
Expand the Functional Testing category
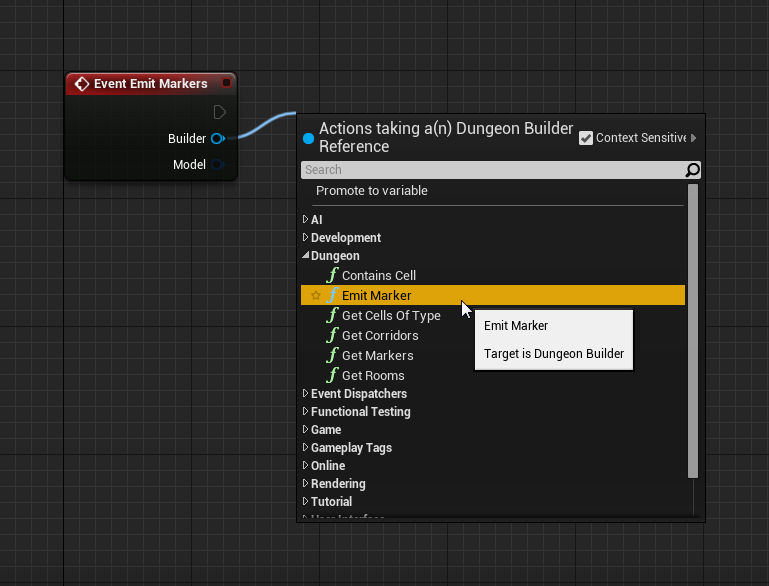tap(305, 411)
